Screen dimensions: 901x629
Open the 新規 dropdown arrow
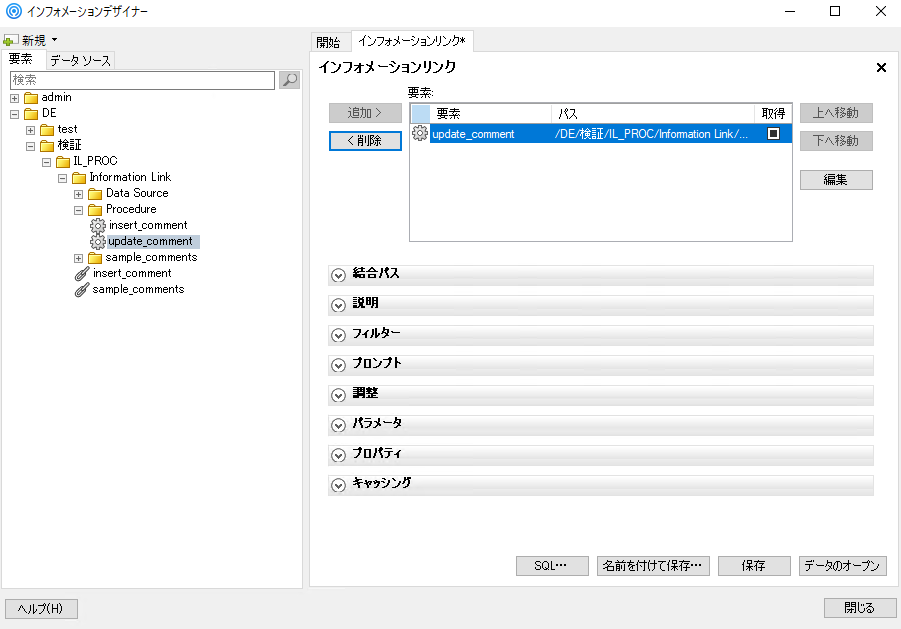pos(55,40)
